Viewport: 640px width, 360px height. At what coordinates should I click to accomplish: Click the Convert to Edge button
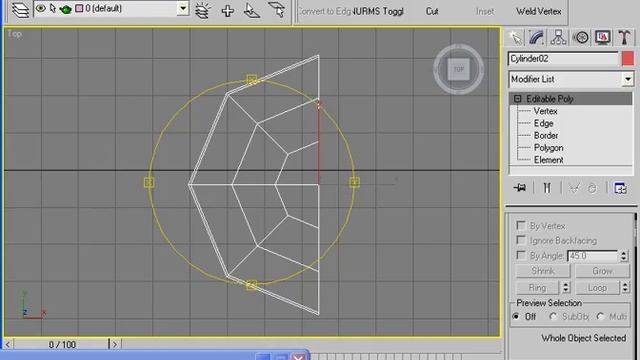324,11
